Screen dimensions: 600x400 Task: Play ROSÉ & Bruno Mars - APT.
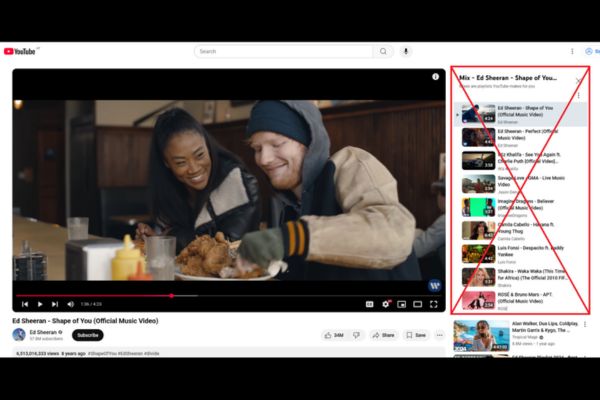[x=520, y=301]
